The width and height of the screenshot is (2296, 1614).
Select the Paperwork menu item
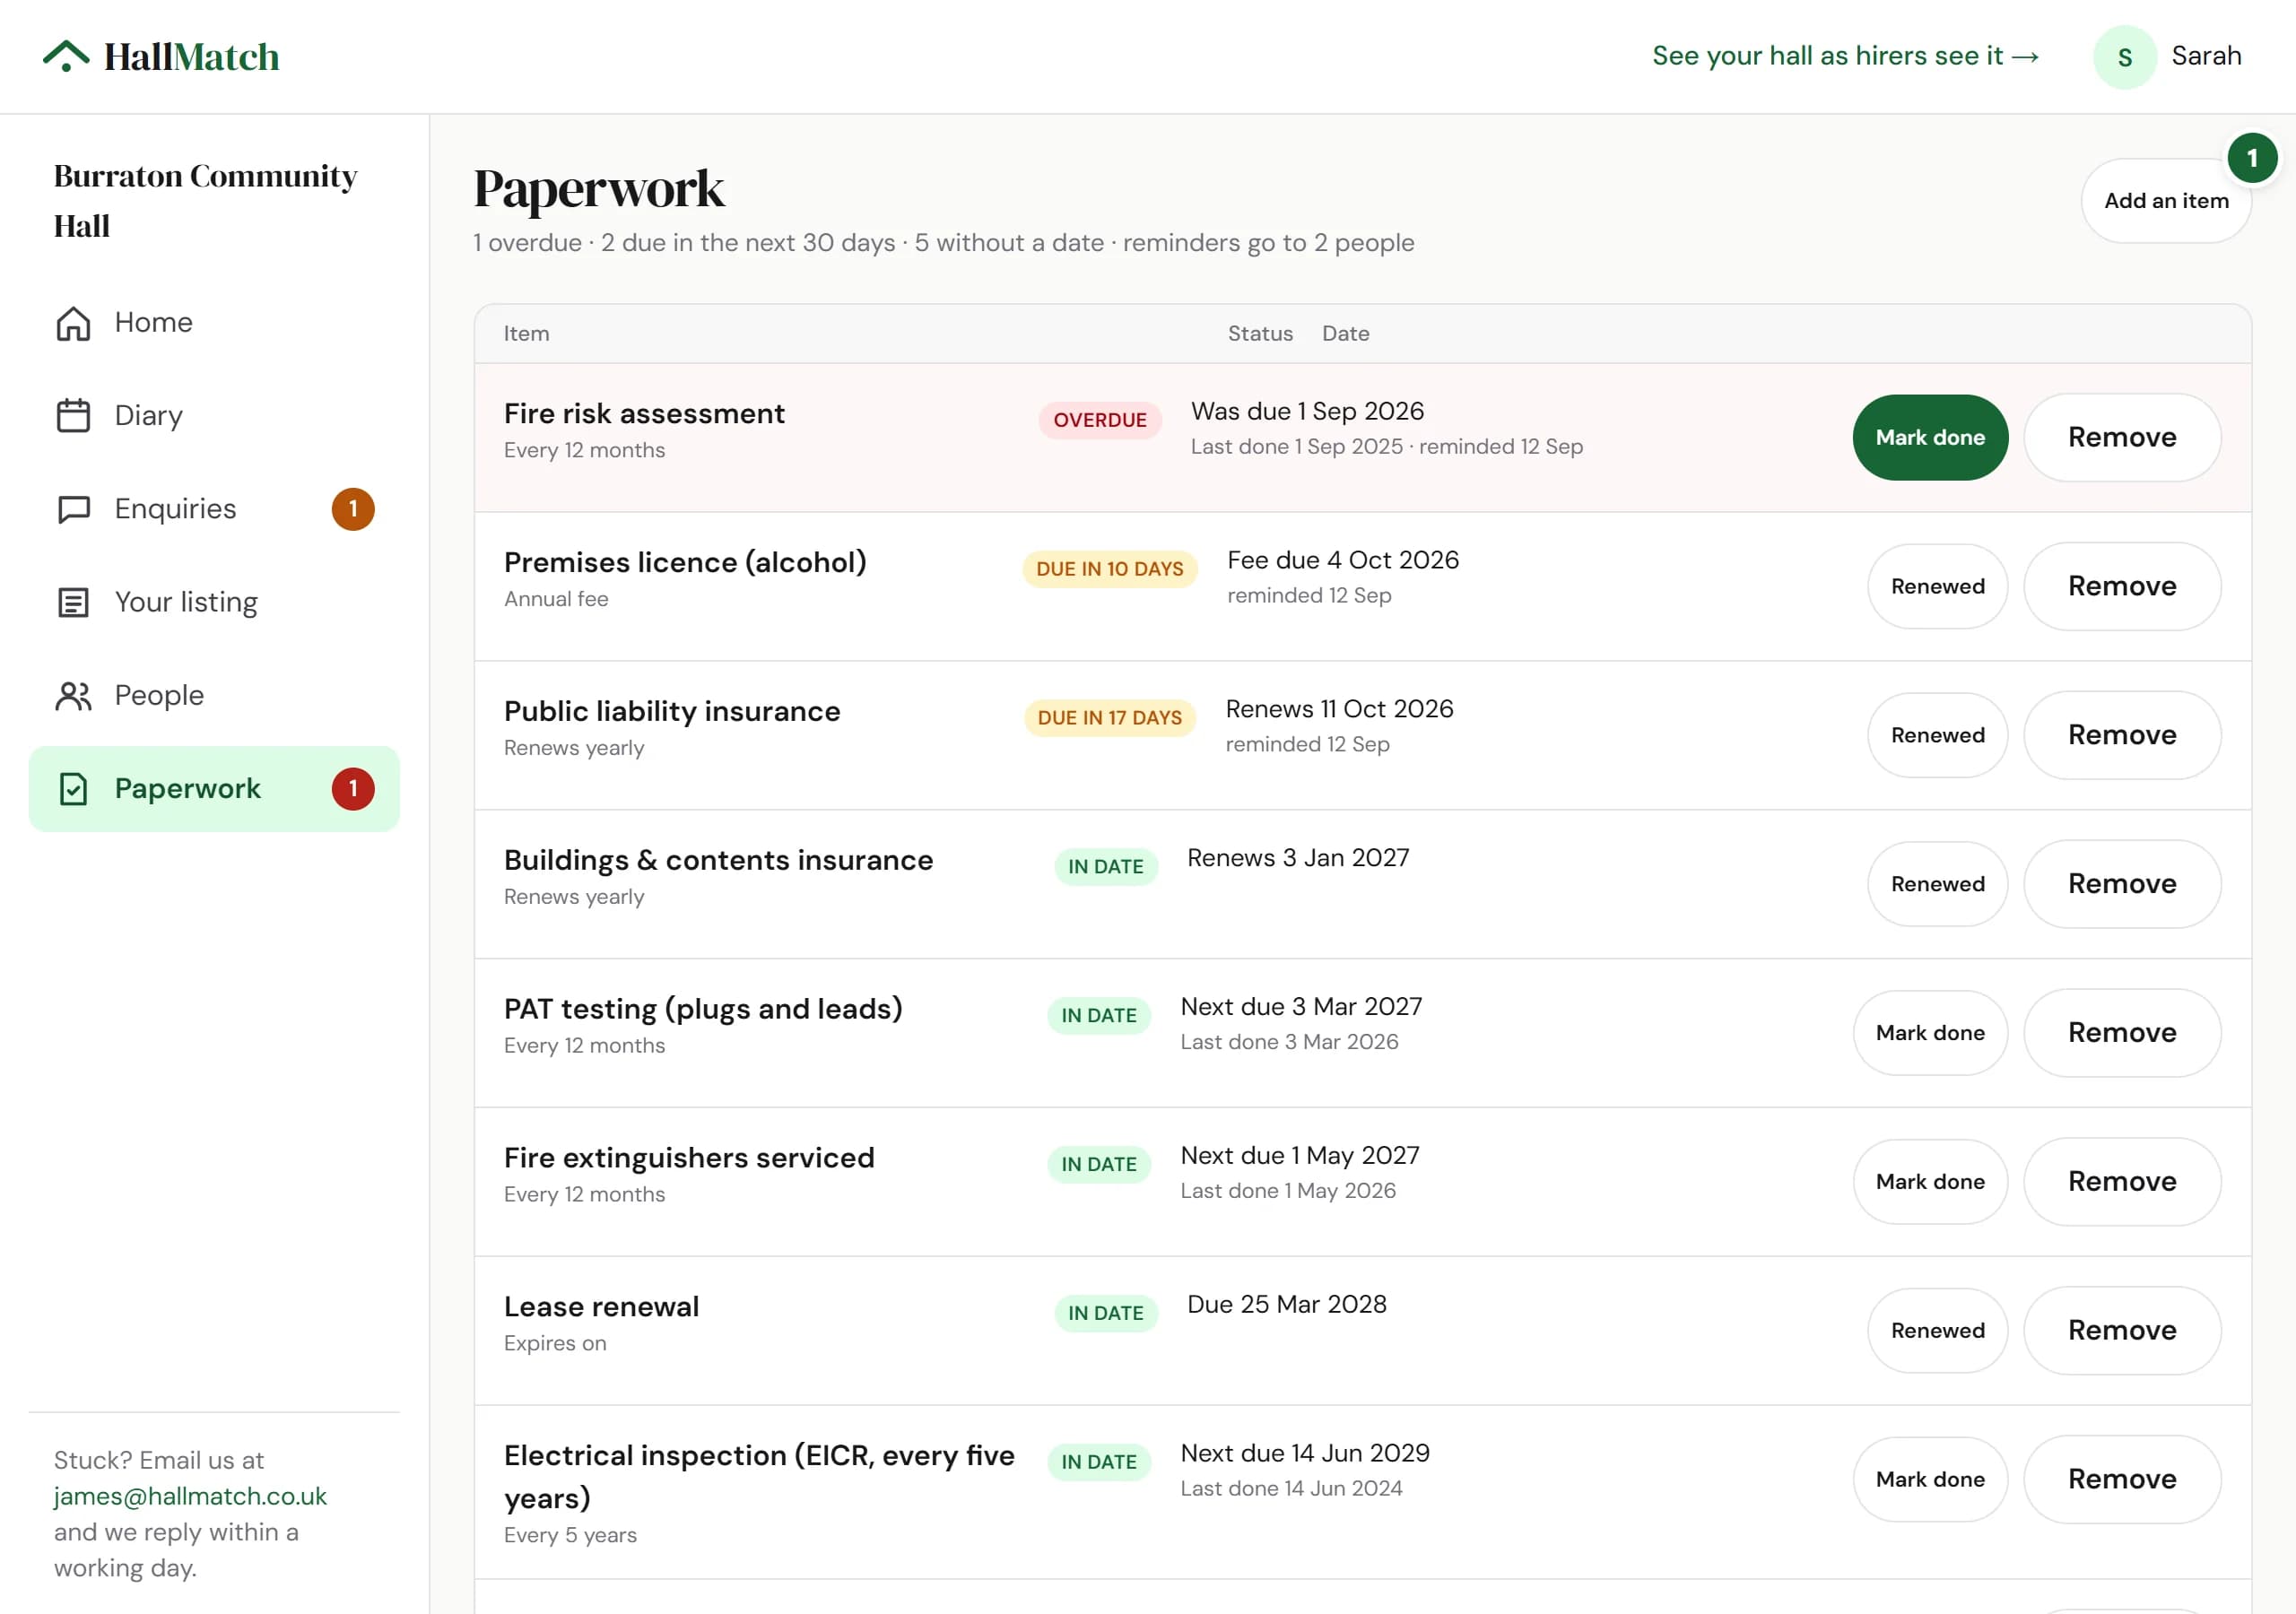[214, 789]
